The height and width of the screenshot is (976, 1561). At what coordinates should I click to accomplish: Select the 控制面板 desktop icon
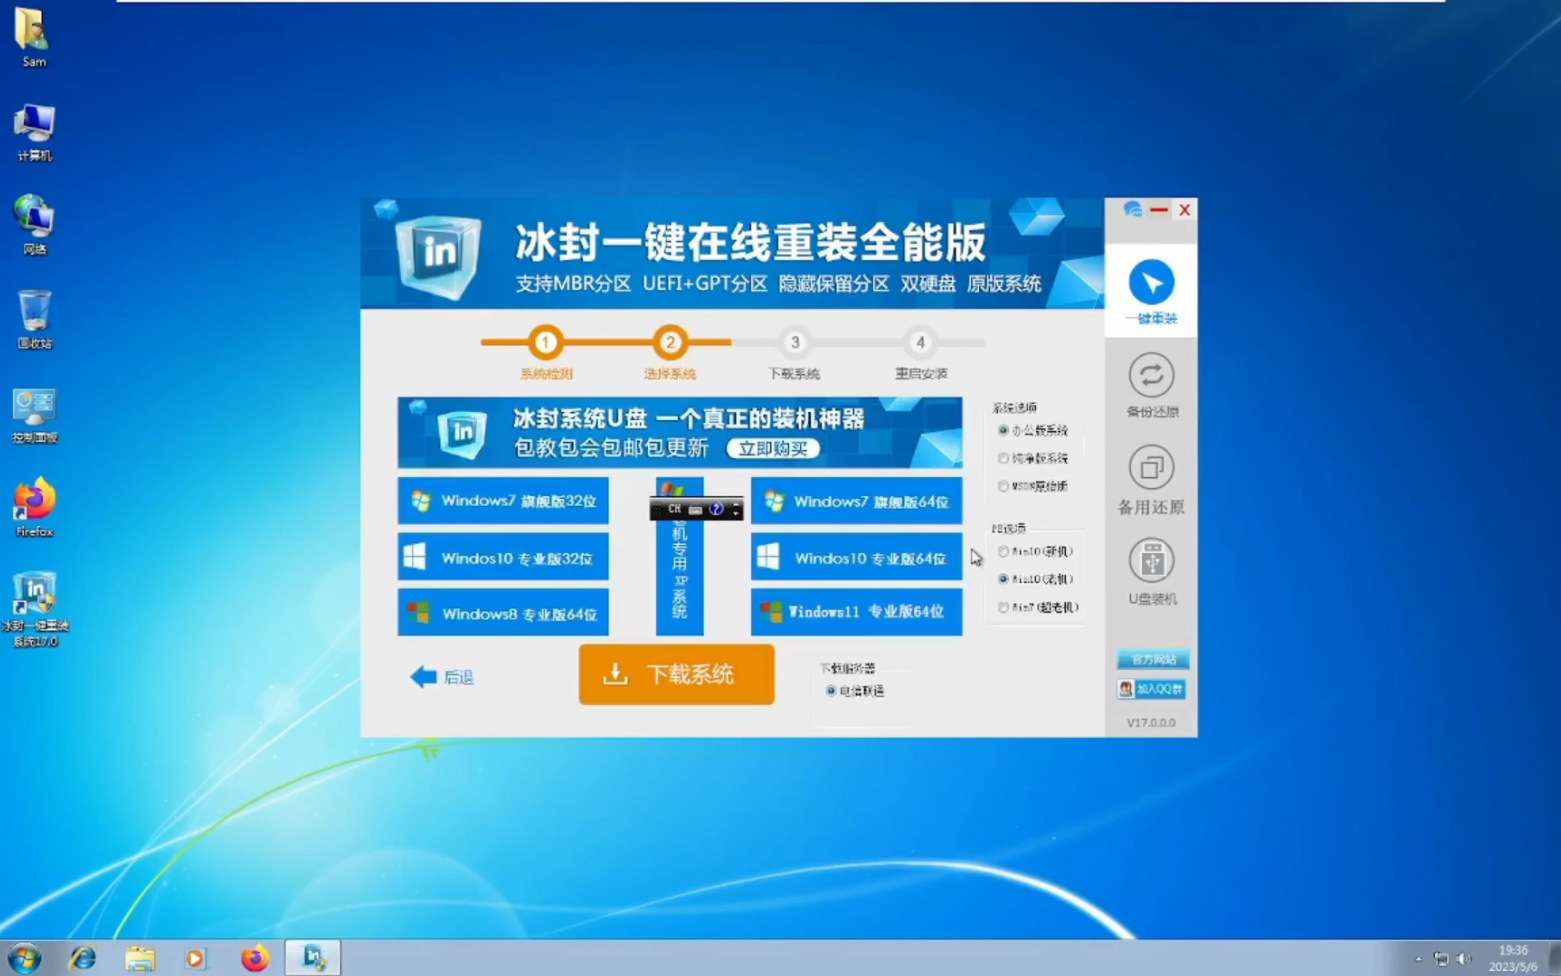pos(34,415)
